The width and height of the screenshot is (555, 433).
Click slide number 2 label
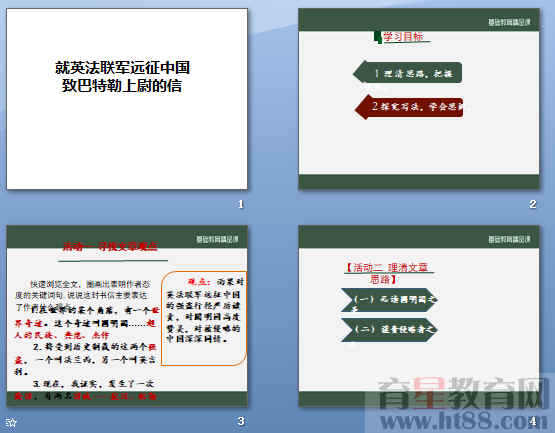tap(532, 204)
